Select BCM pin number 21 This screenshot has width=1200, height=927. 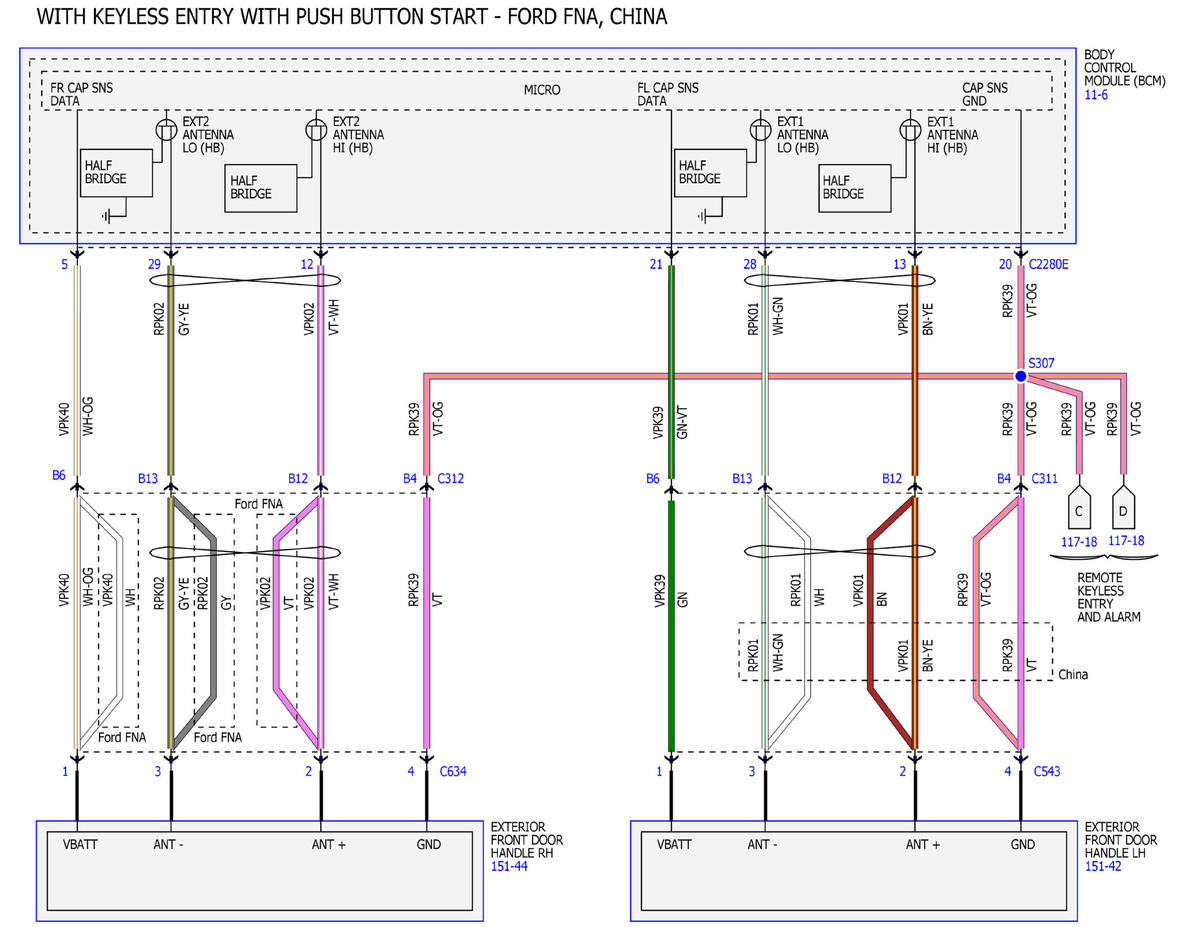coord(656,264)
